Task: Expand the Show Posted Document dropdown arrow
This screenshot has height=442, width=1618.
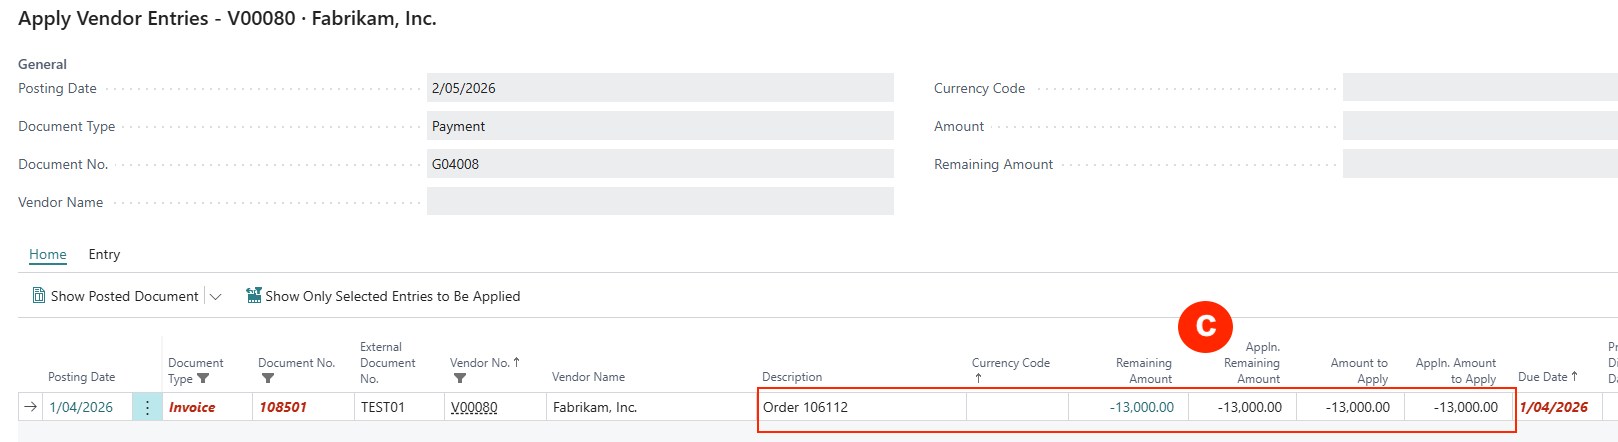Action: [x=215, y=296]
